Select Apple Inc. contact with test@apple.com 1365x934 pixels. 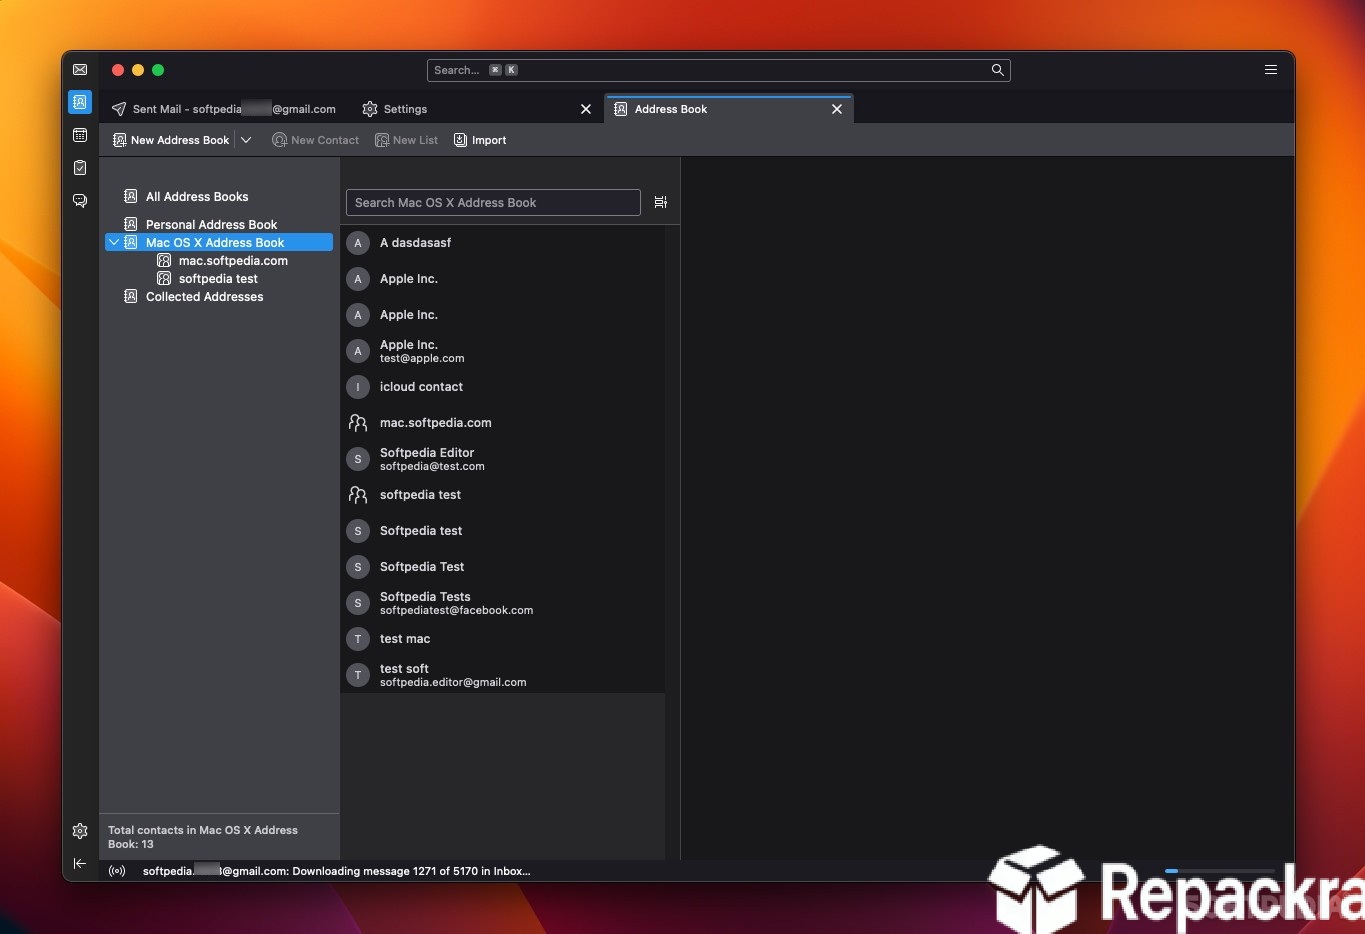point(503,351)
